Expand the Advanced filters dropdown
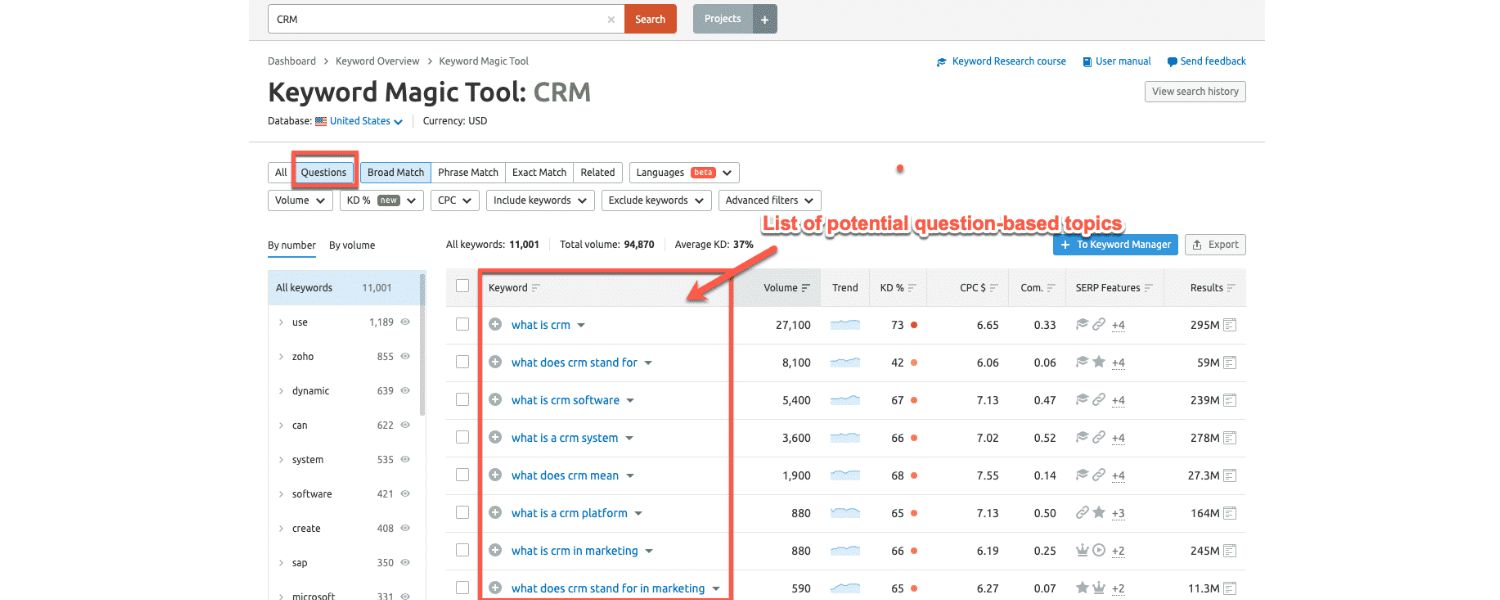 click(x=769, y=200)
